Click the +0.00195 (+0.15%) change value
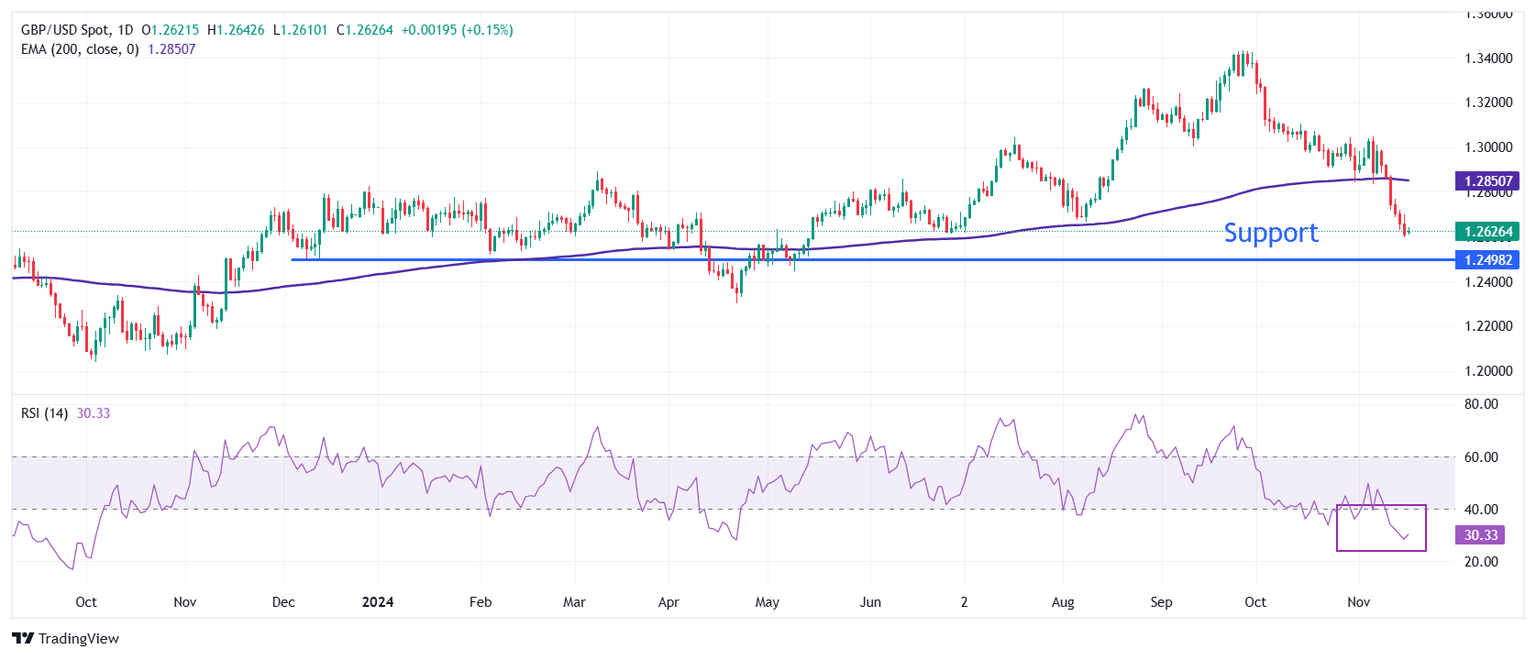Image resolution: width=1536 pixels, height=658 pixels. pos(457,30)
